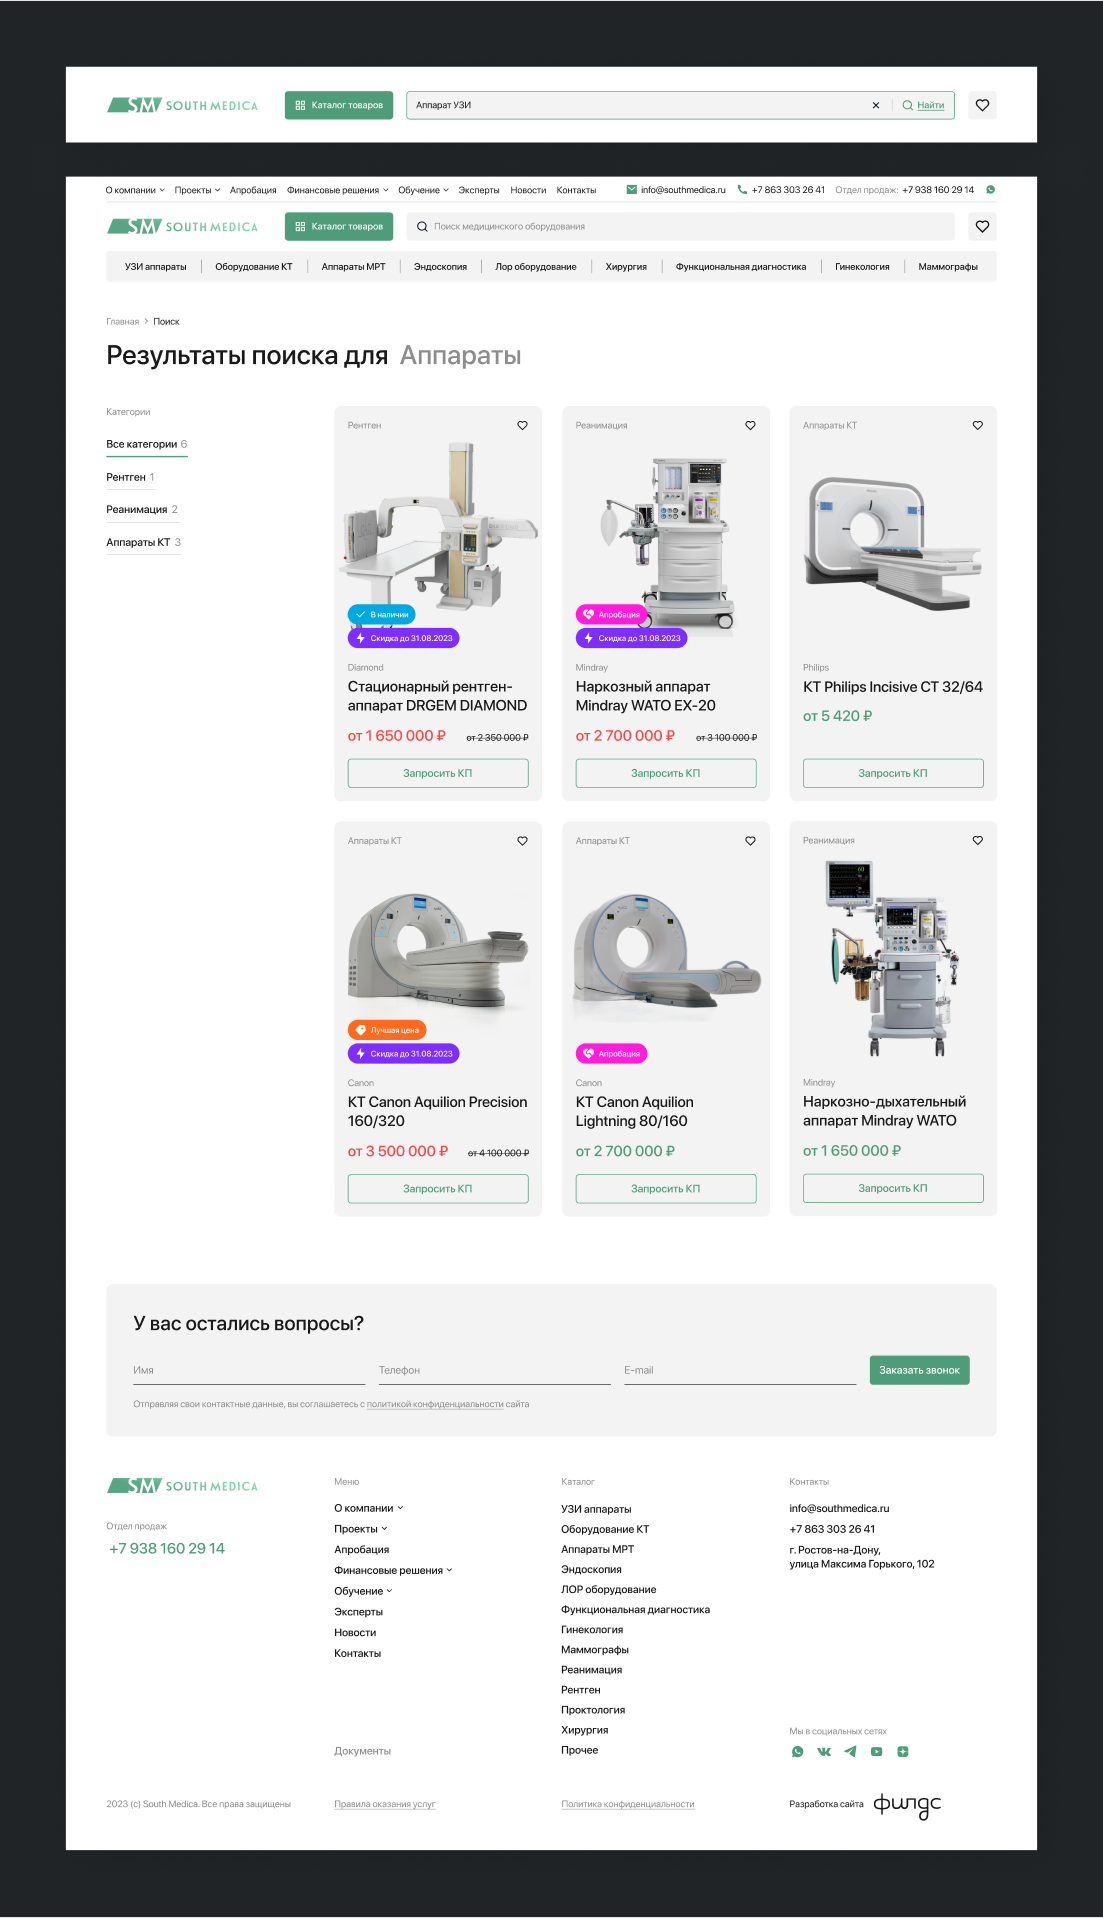Click the 'Телефон' input field in form
The width and height of the screenshot is (1103, 1918).
point(494,1370)
